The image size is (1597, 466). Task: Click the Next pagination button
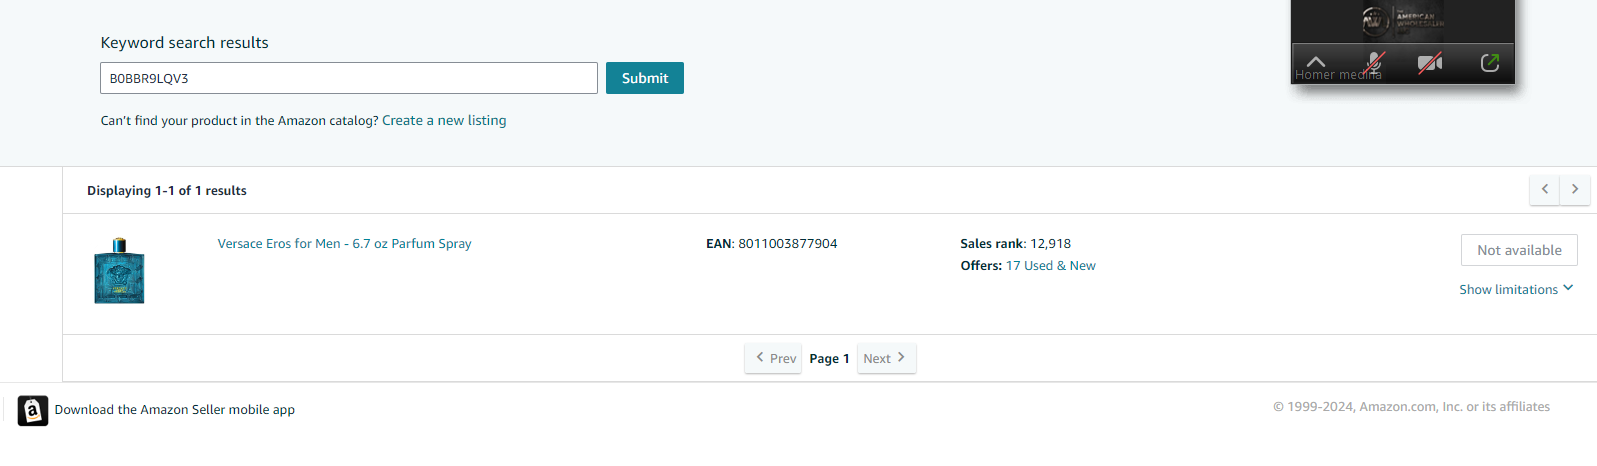coord(886,358)
